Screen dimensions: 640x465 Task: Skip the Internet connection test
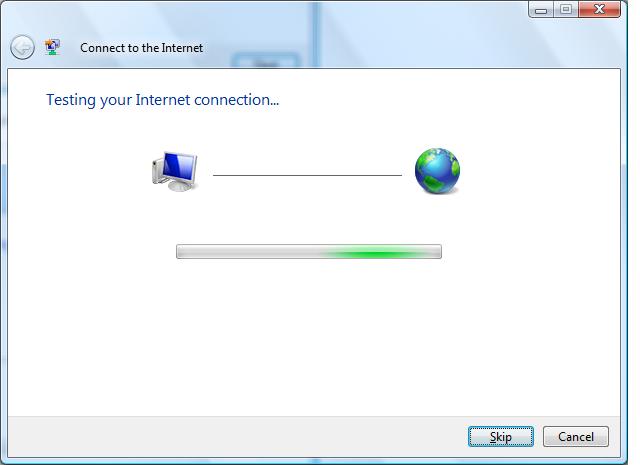500,437
